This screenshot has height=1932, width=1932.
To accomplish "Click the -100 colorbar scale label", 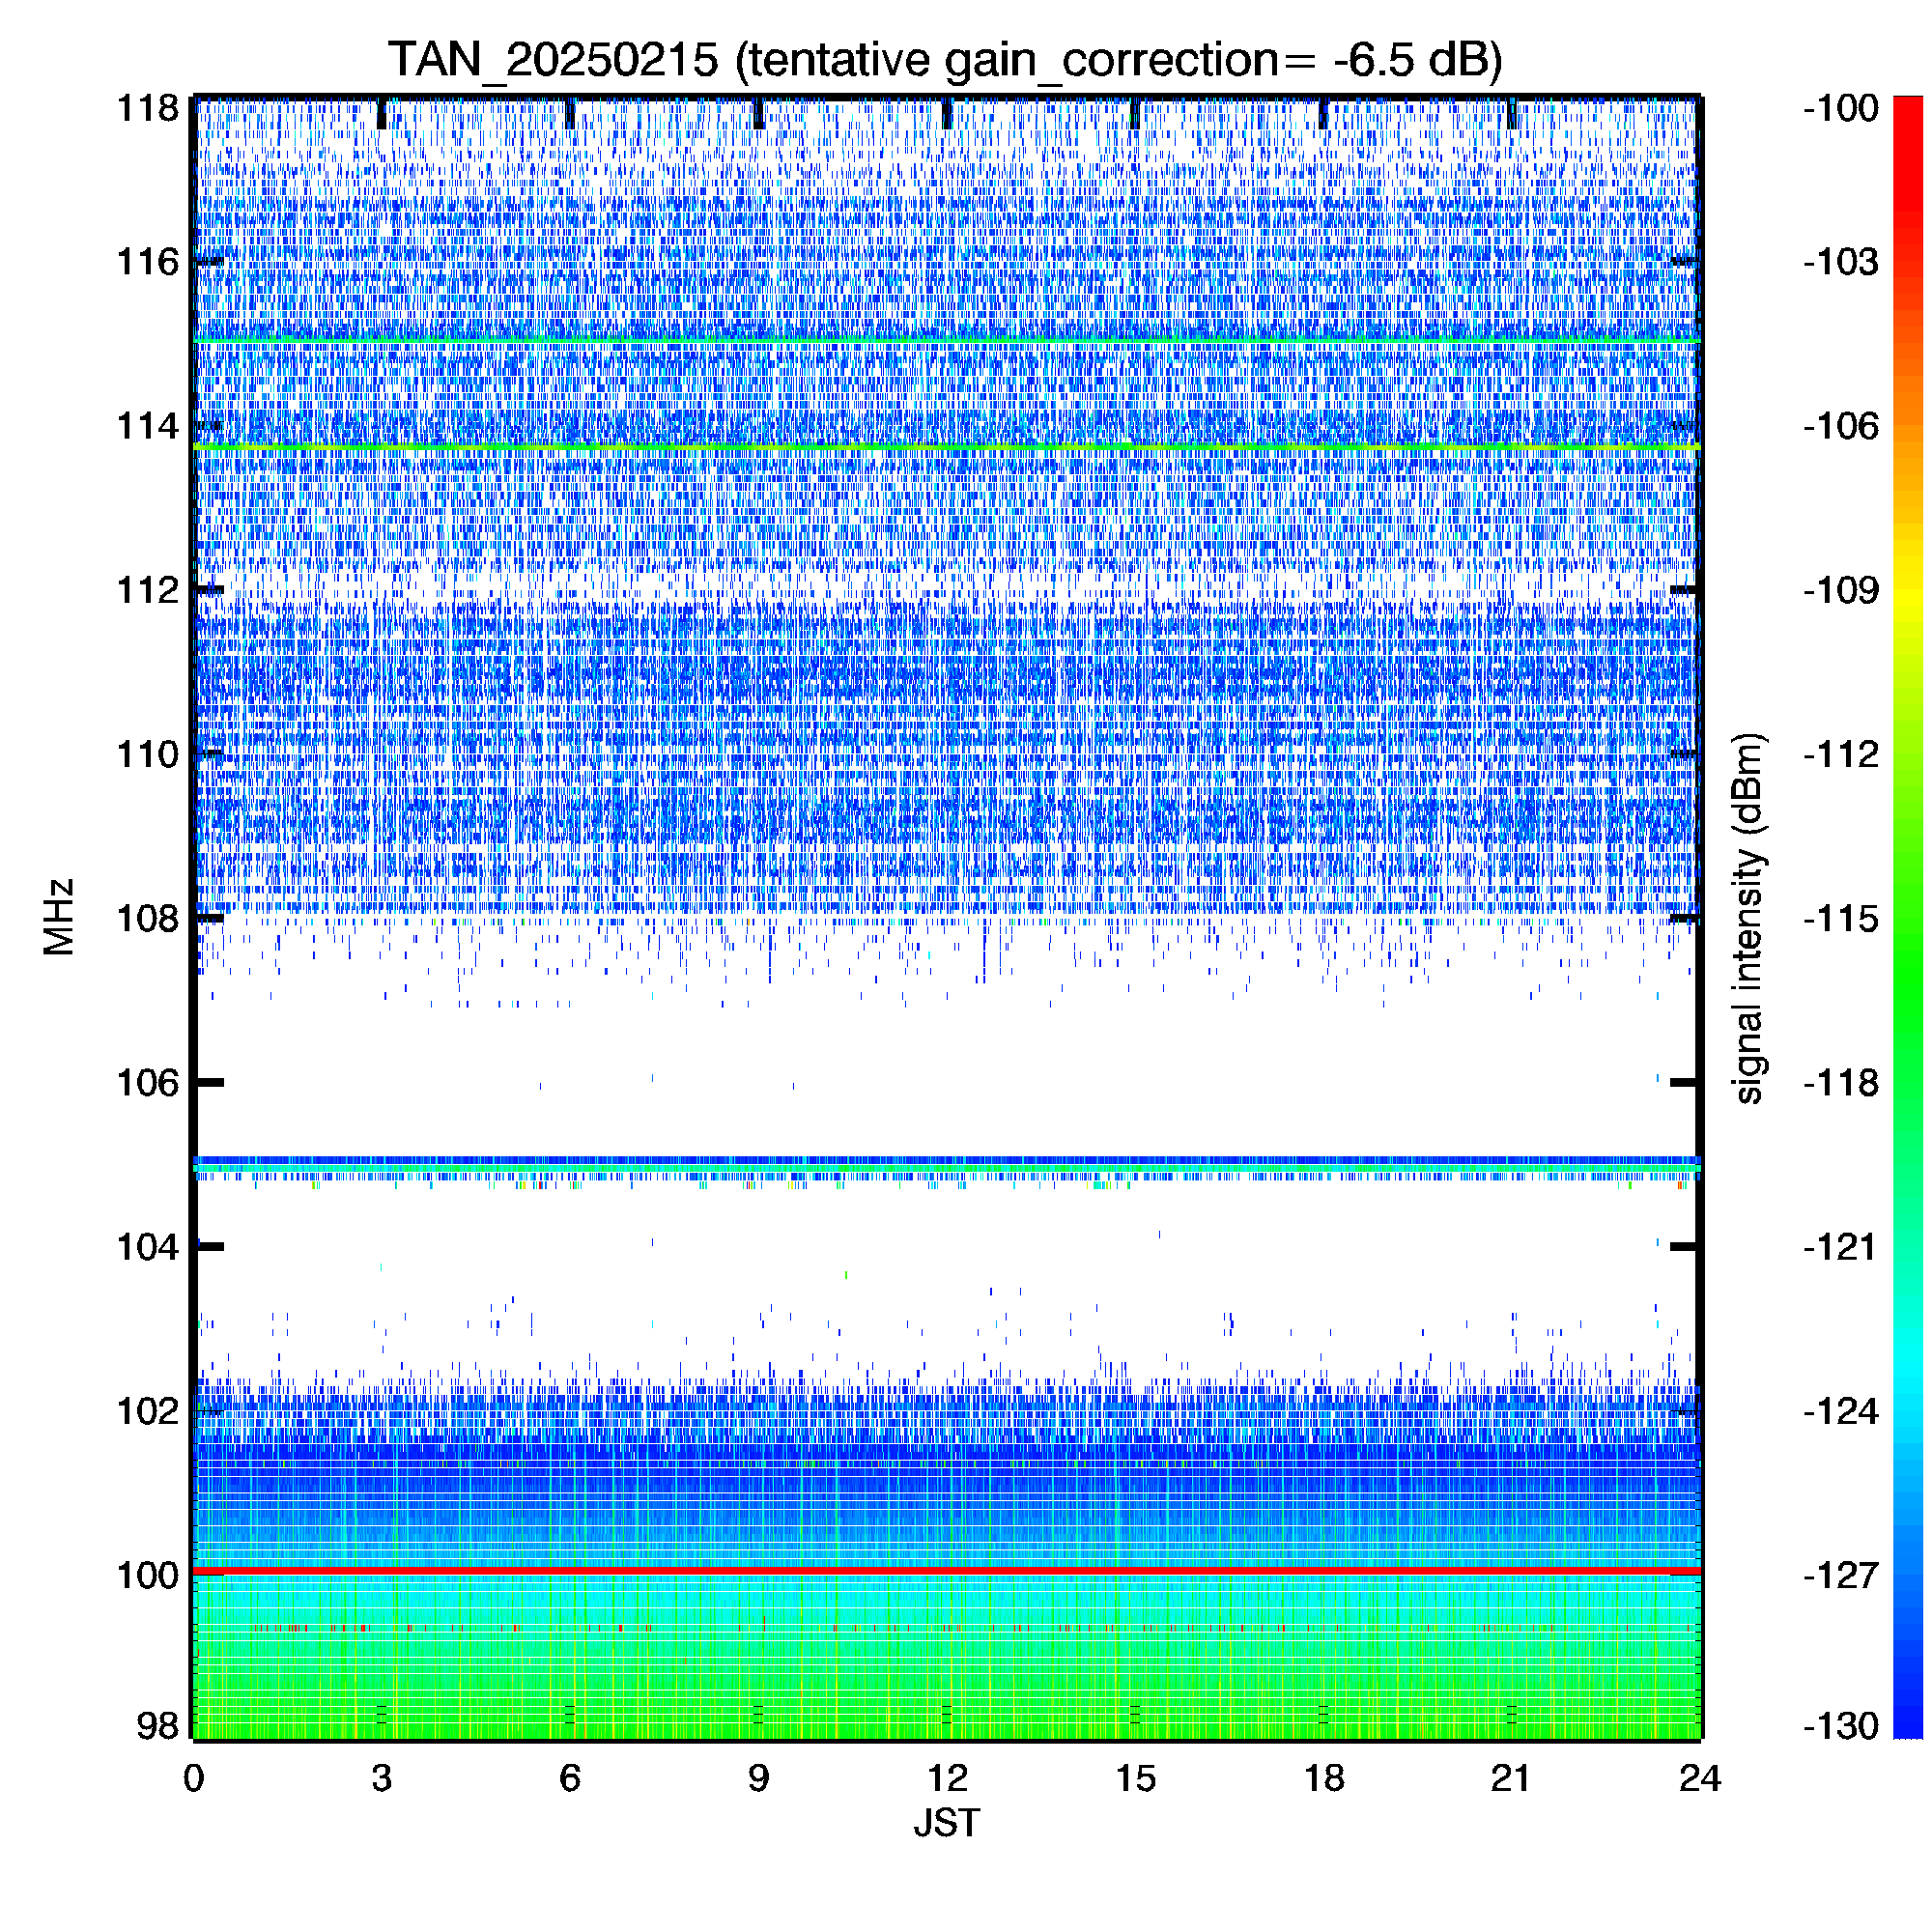I will tap(1840, 108).
